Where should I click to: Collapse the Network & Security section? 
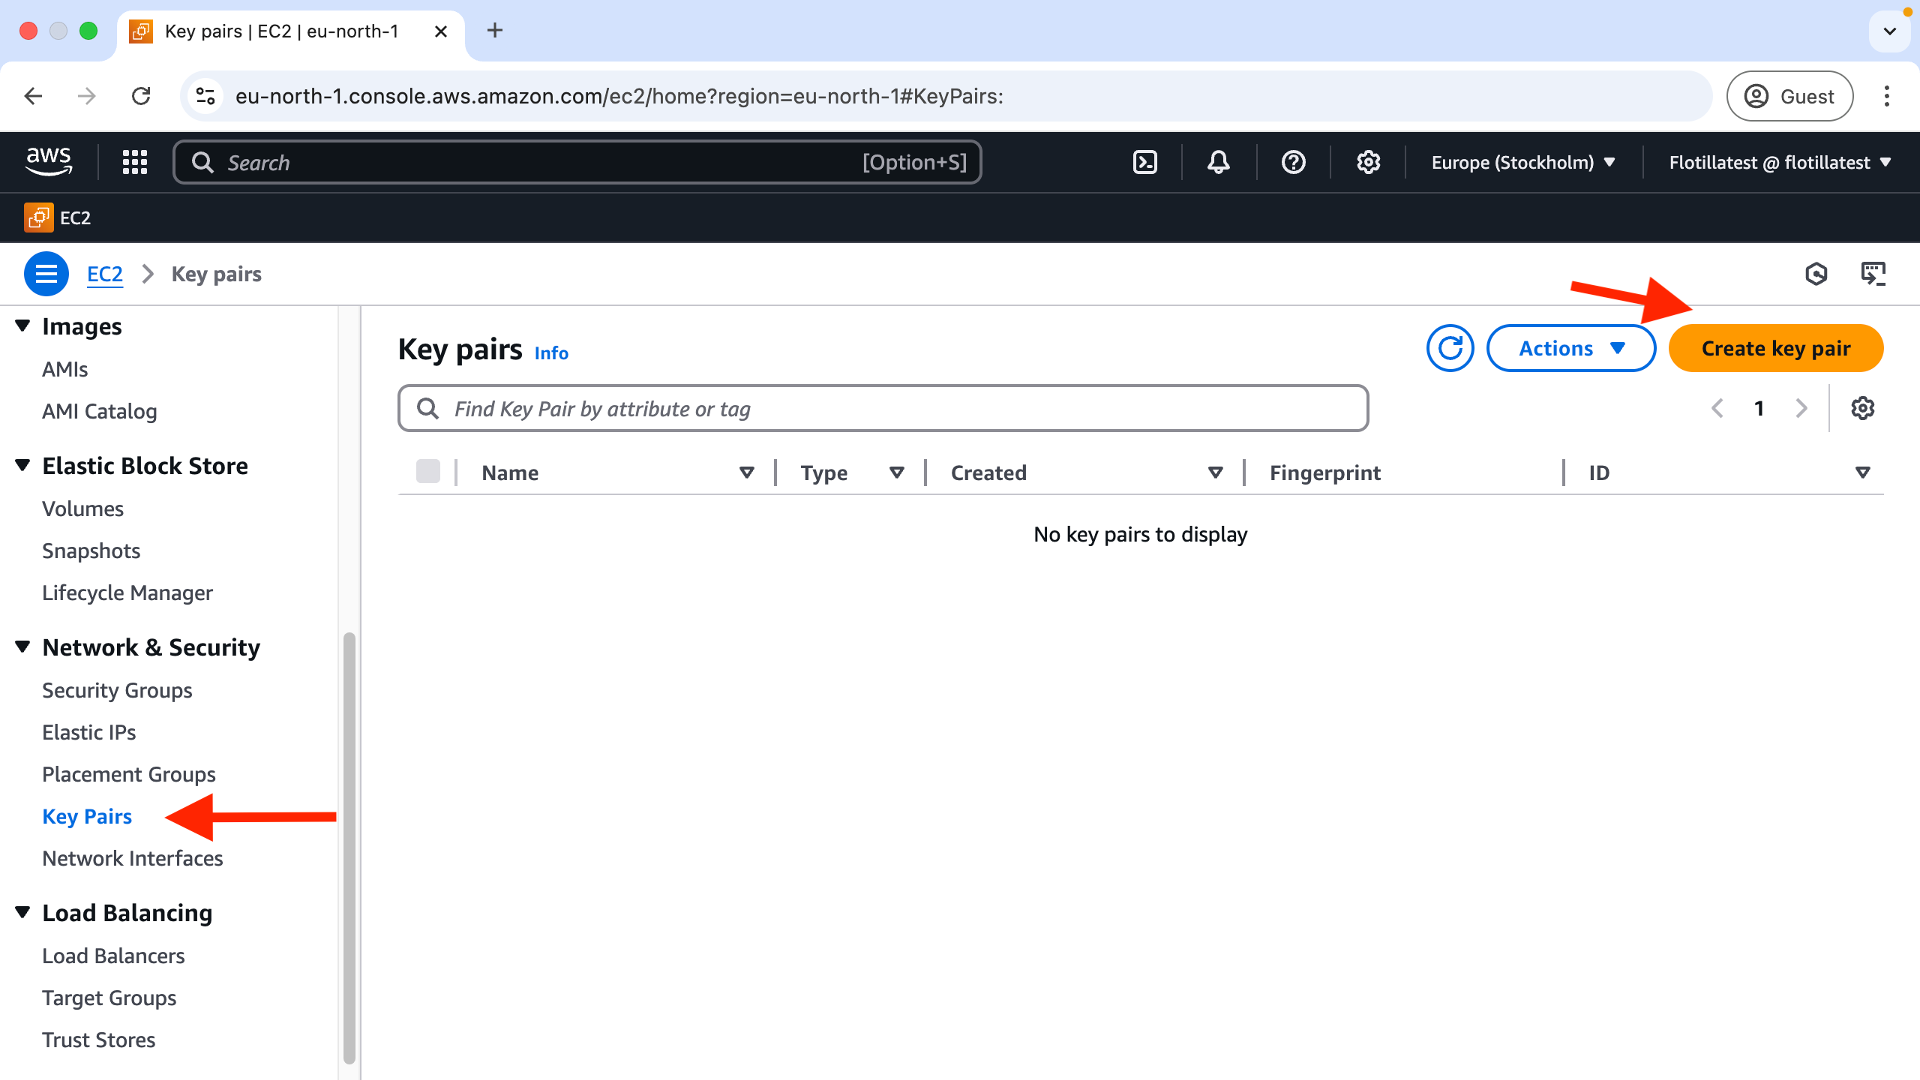[23, 647]
